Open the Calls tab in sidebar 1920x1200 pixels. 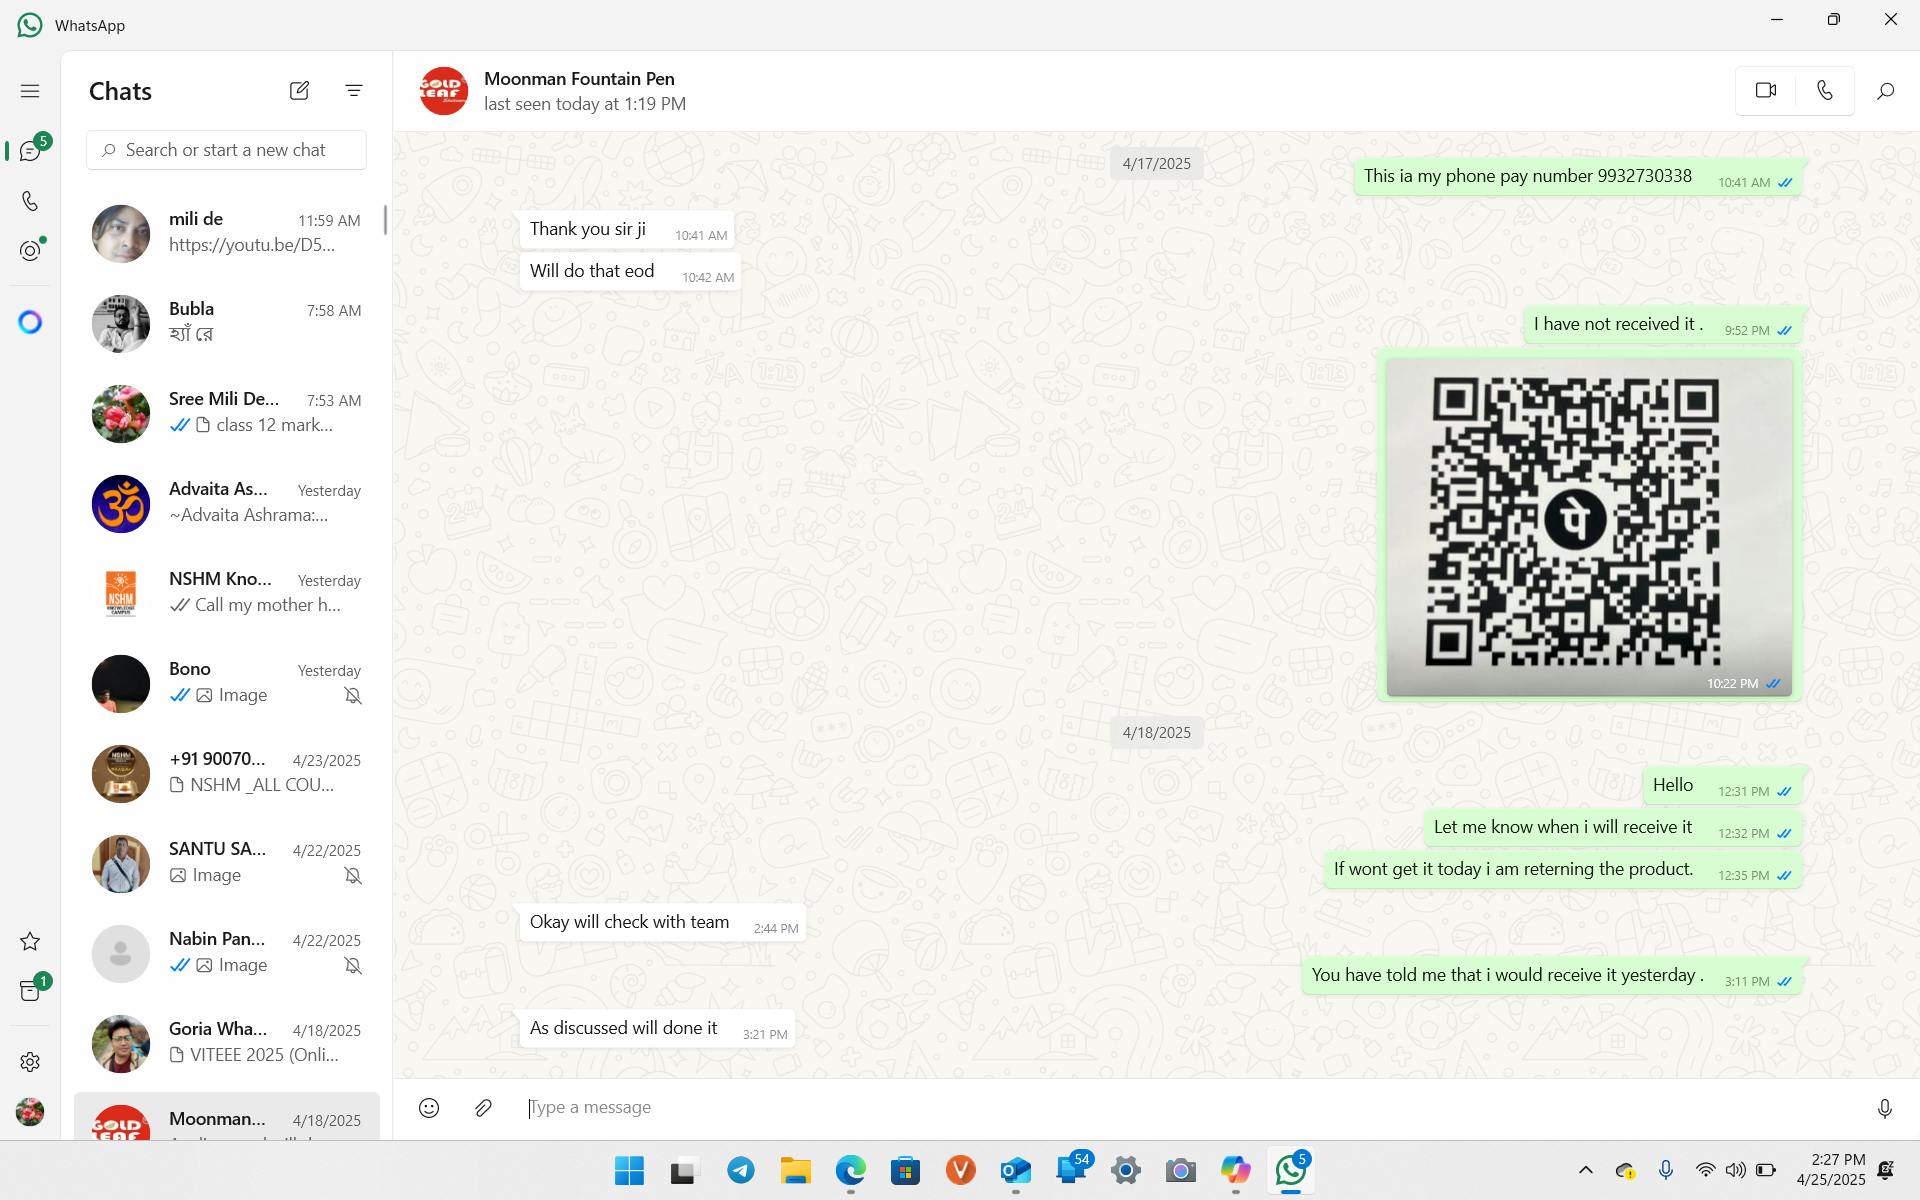click(30, 201)
